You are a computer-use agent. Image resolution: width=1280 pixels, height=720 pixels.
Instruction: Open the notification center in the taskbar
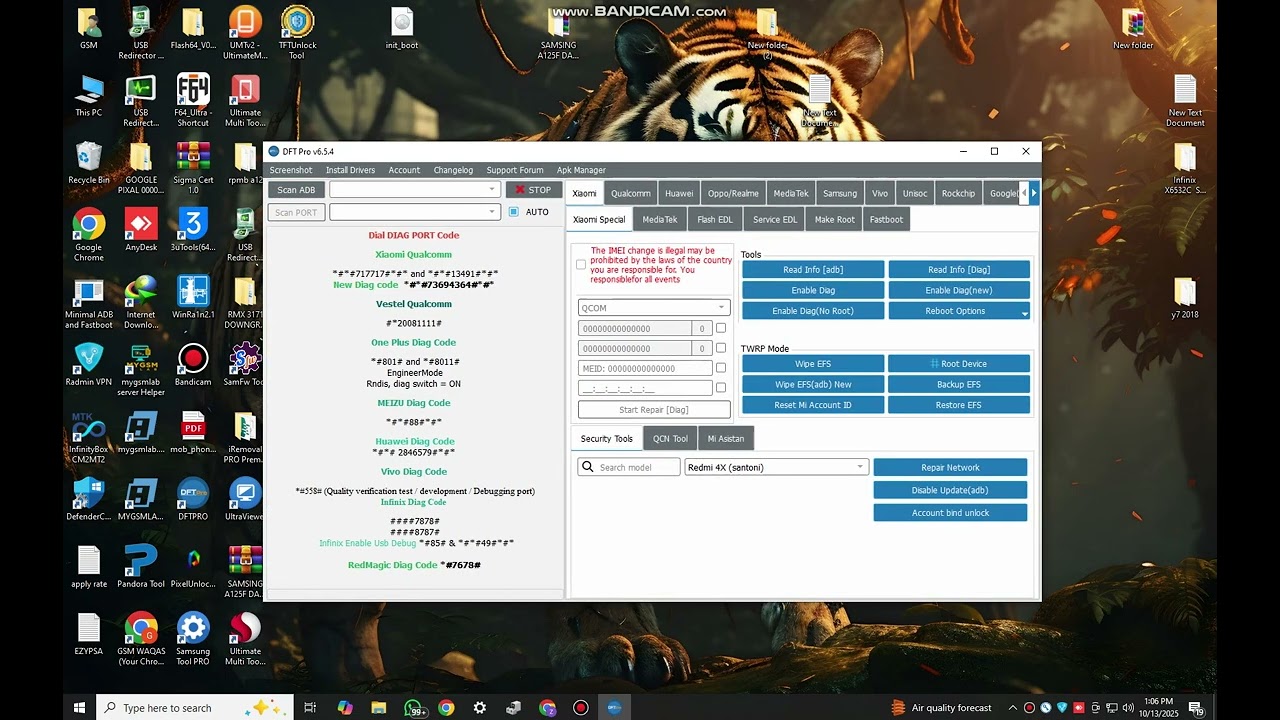(x=1197, y=708)
